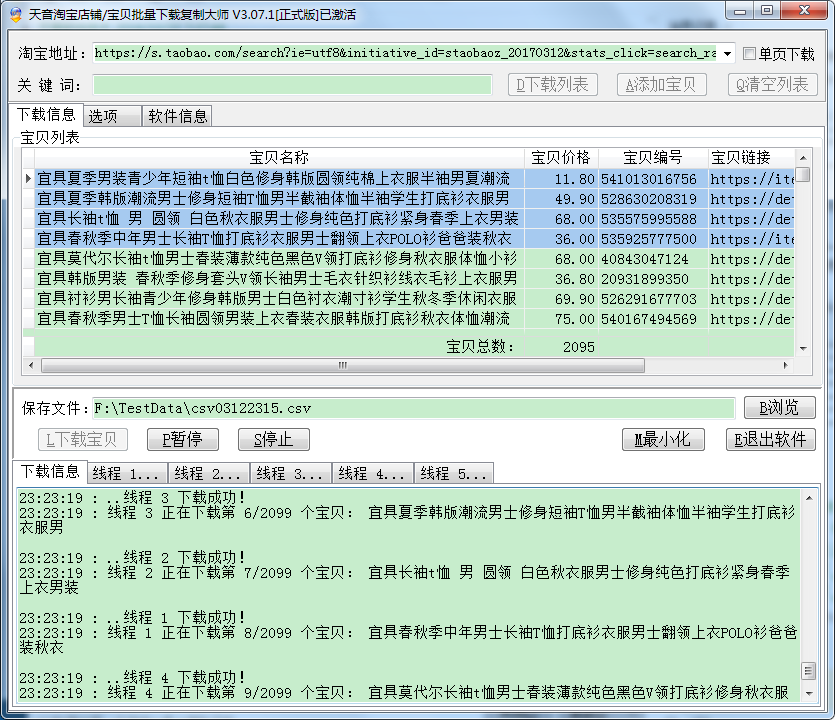Viewport: 835px width, 720px height.
Task: Click the A添加宝贝 button
Action: coord(661,85)
